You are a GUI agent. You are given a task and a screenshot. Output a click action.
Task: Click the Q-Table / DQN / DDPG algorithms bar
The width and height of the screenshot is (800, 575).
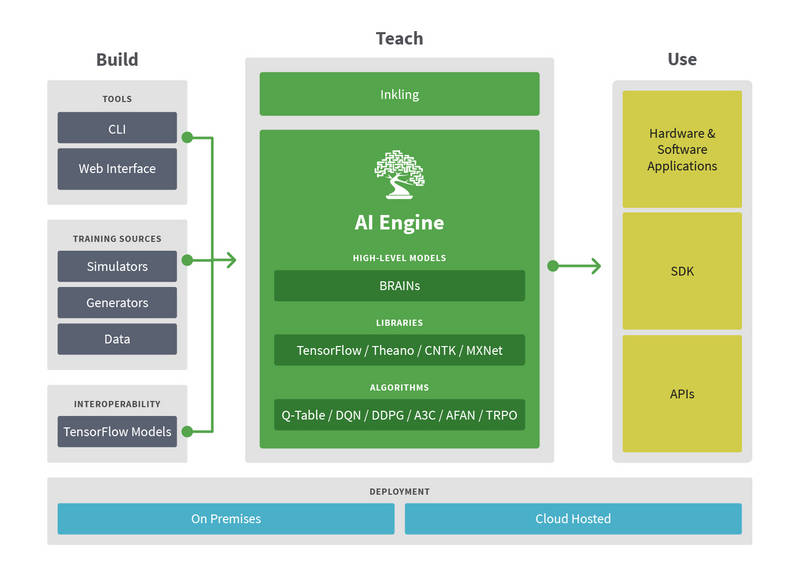tap(399, 415)
